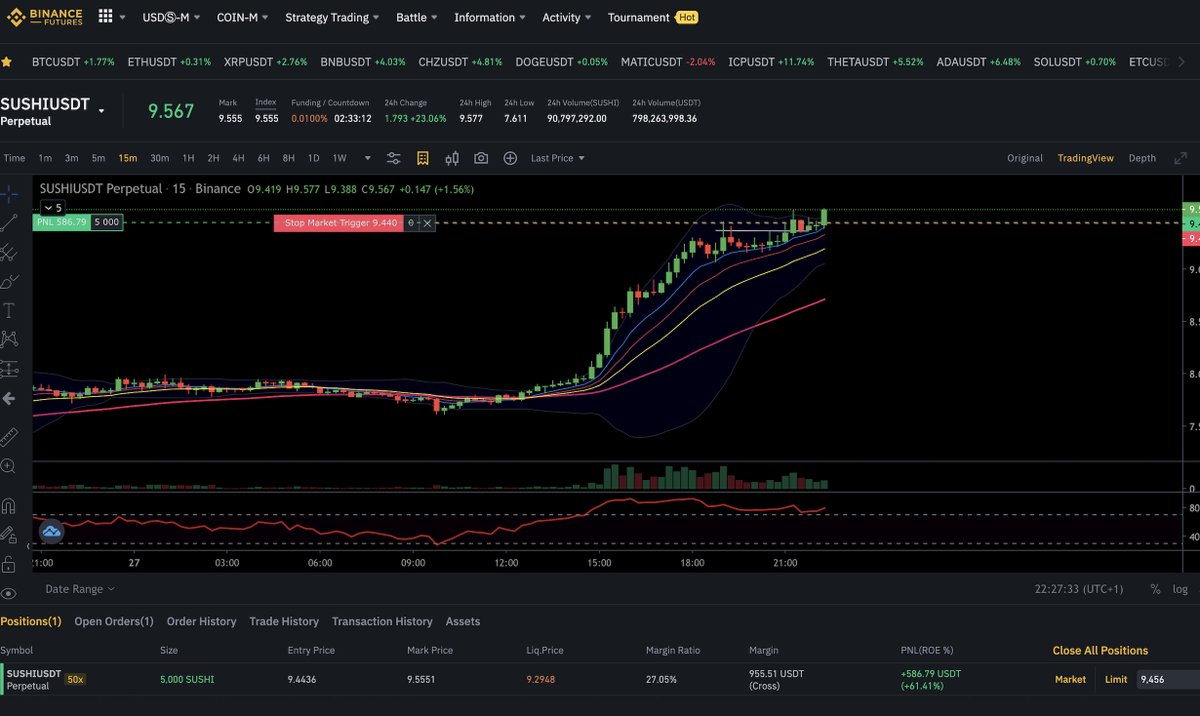This screenshot has width=1200, height=716.
Task: Click the limit price input 9.456
Action: pyautogui.click(x=1168, y=679)
